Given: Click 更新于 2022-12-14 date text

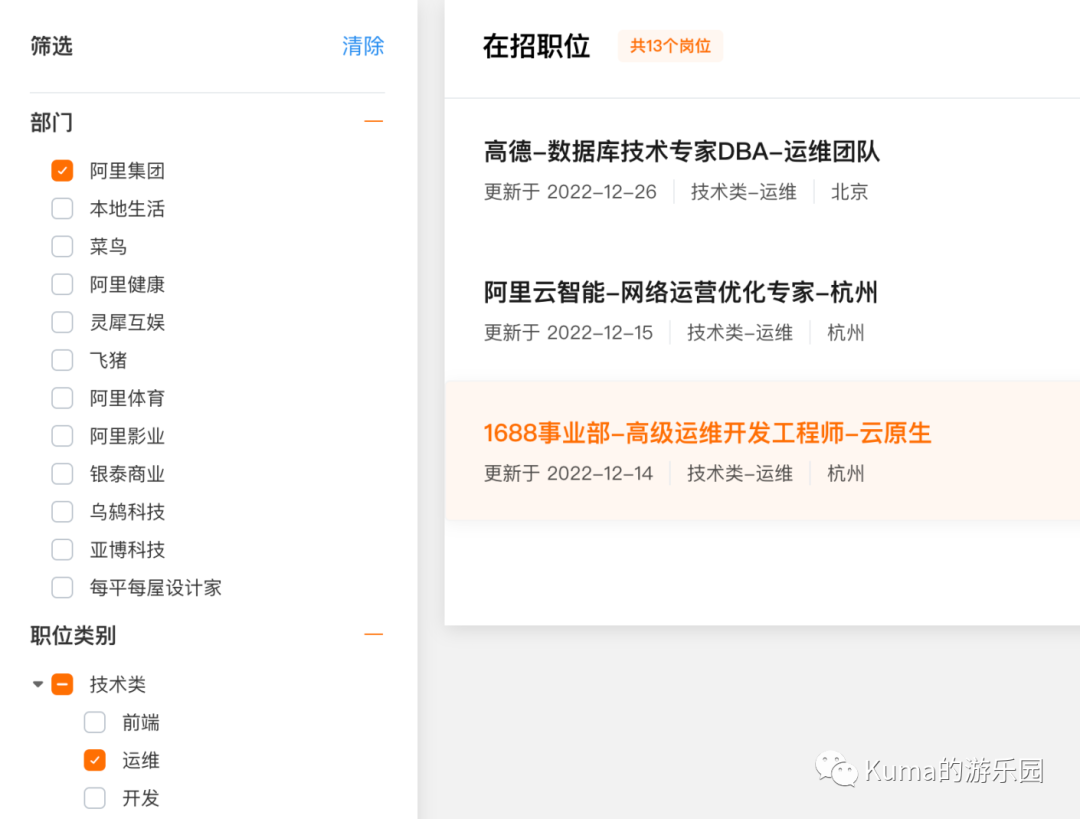Looking at the screenshot, I should click(x=568, y=474).
